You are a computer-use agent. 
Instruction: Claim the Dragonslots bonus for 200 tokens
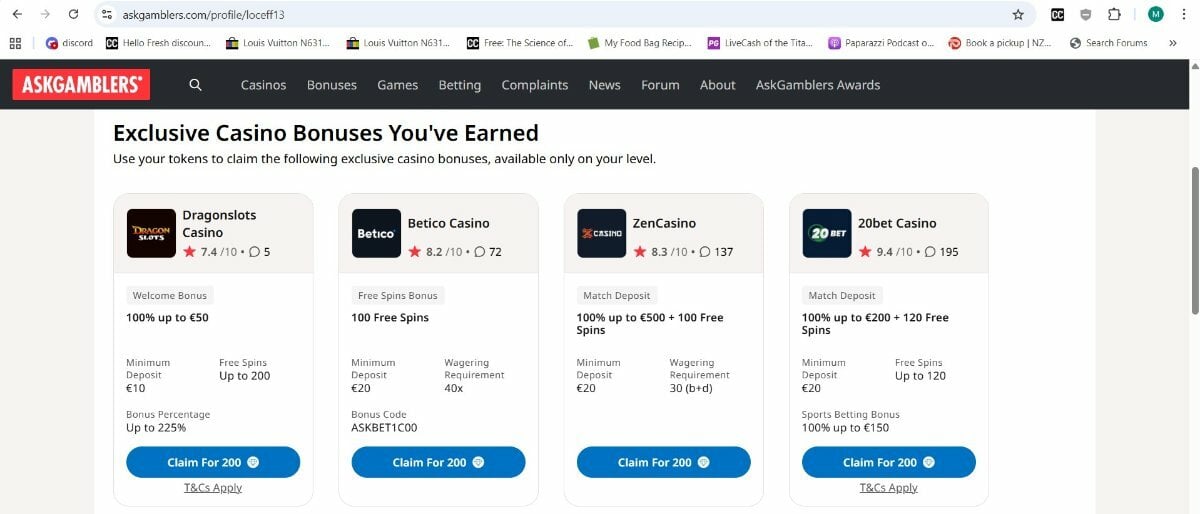coord(213,462)
